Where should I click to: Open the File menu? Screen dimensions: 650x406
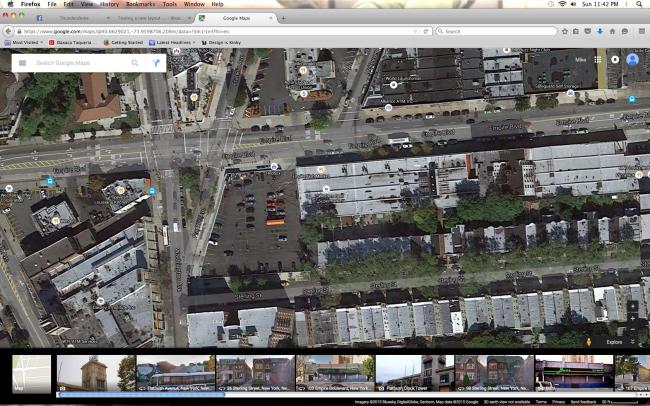click(x=52, y=4)
